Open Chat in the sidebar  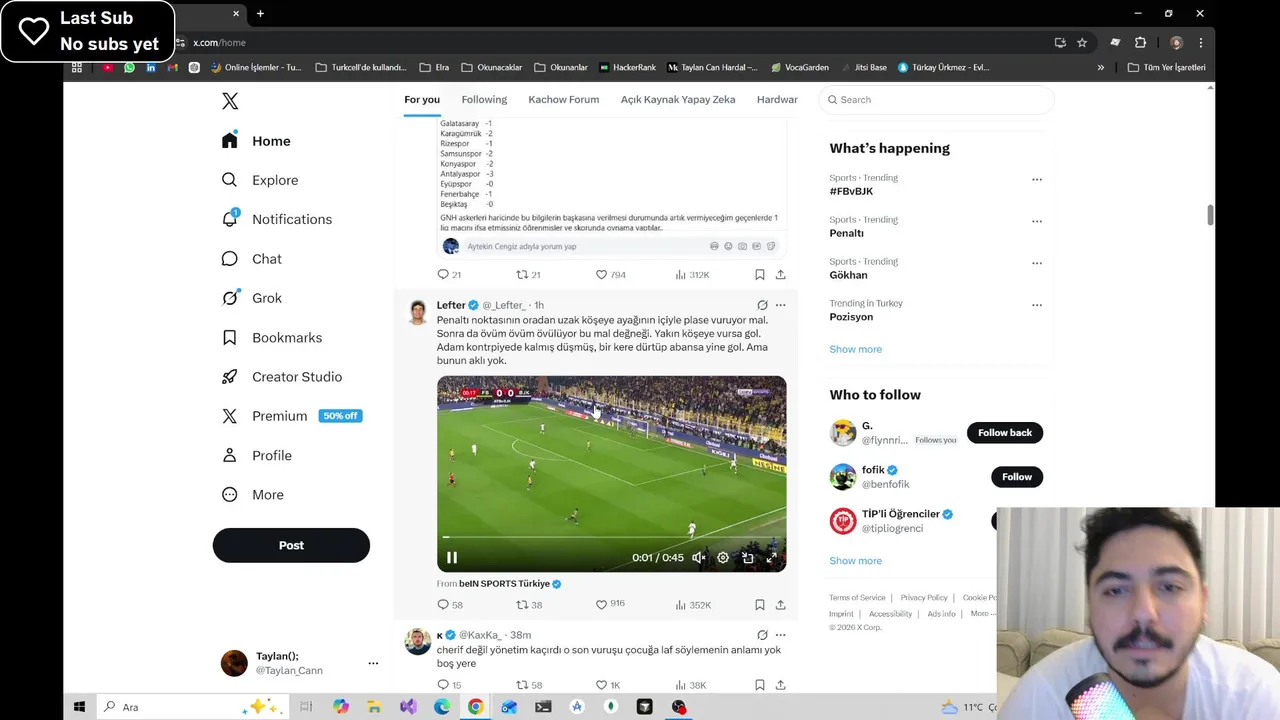(x=252, y=259)
